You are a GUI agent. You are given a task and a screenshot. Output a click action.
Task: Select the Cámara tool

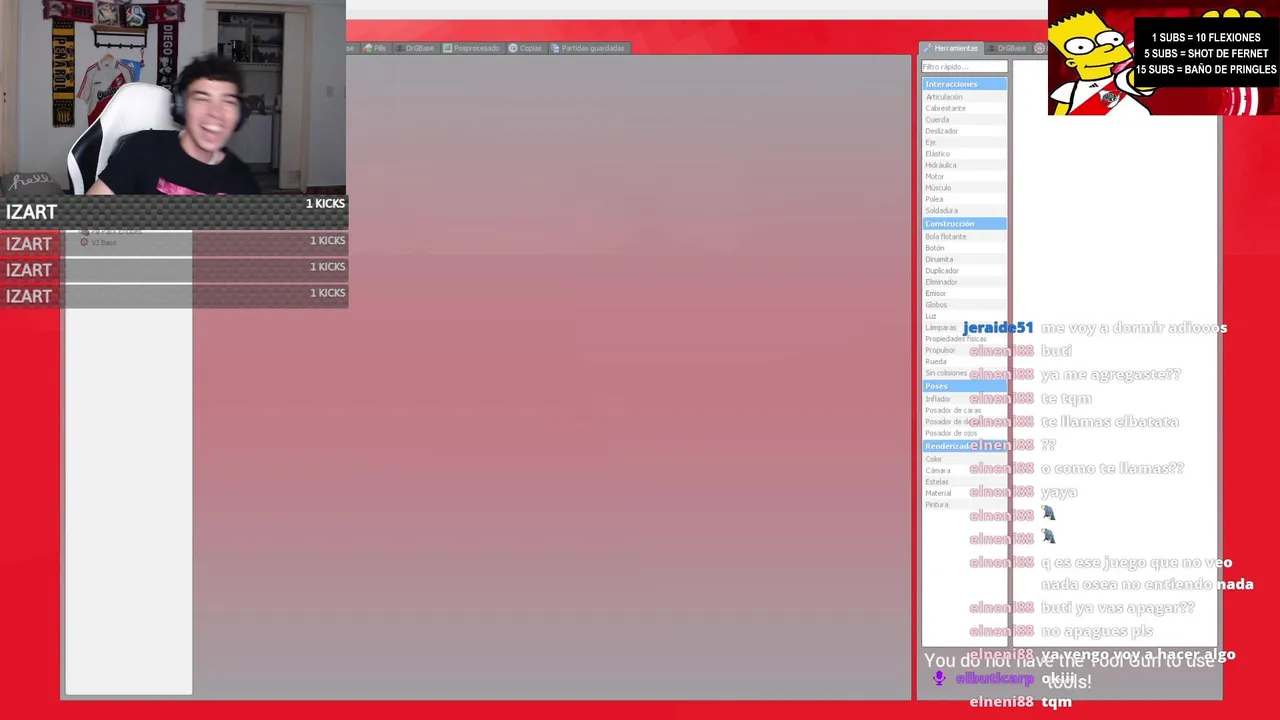click(x=964, y=471)
